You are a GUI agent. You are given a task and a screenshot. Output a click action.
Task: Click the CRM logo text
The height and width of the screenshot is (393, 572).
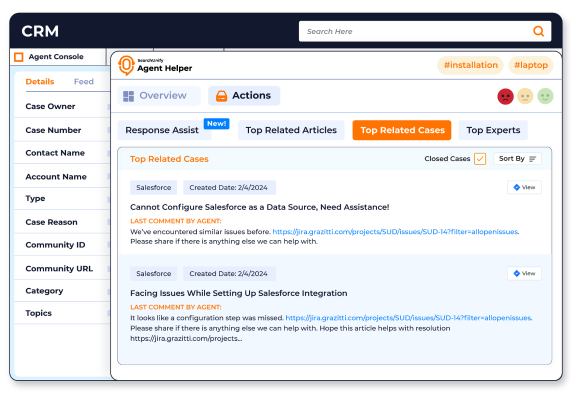(40, 31)
